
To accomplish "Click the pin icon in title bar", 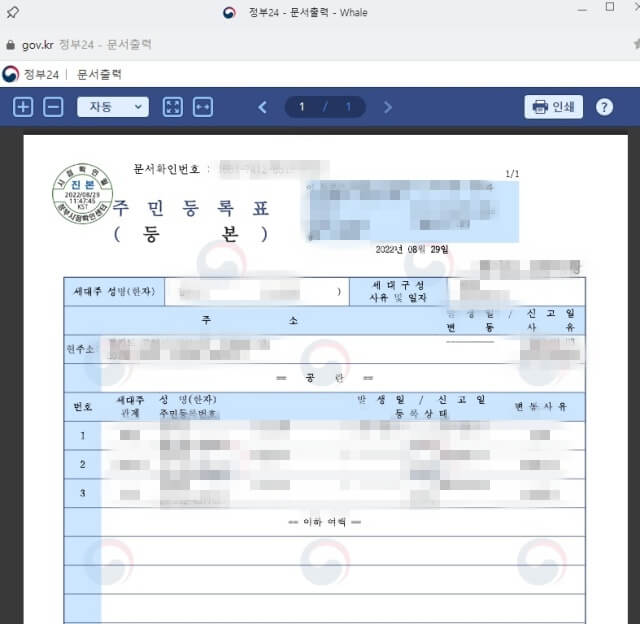I will click(13, 12).
